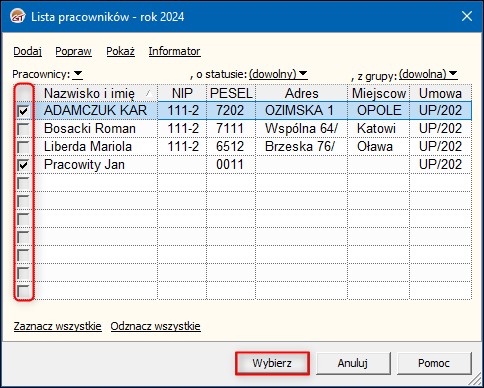Check the Bosacki Roman row checkbox
484x388 pixels.
(23, 129)
